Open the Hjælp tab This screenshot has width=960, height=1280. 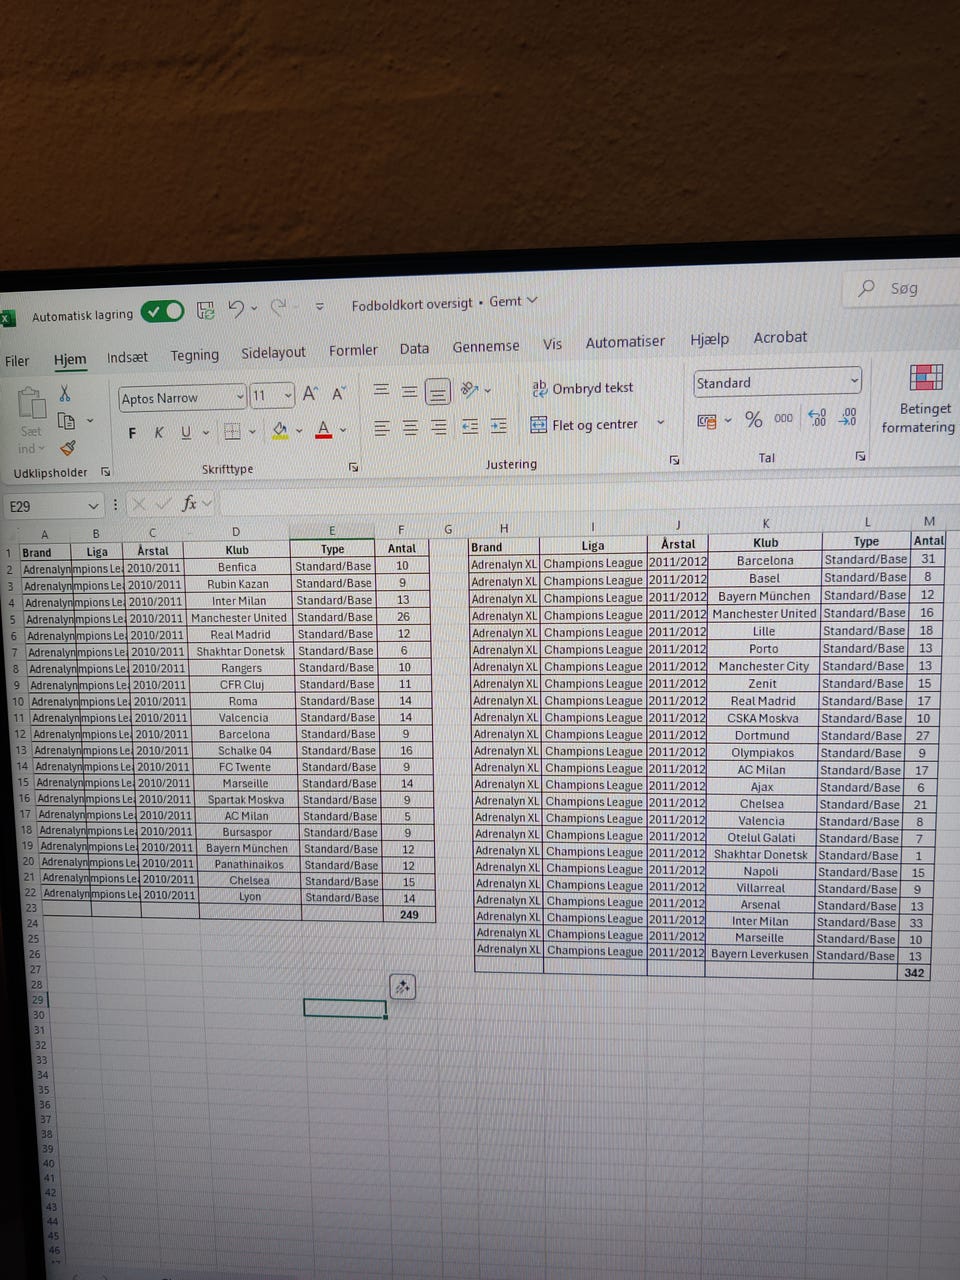coord(709,339)
